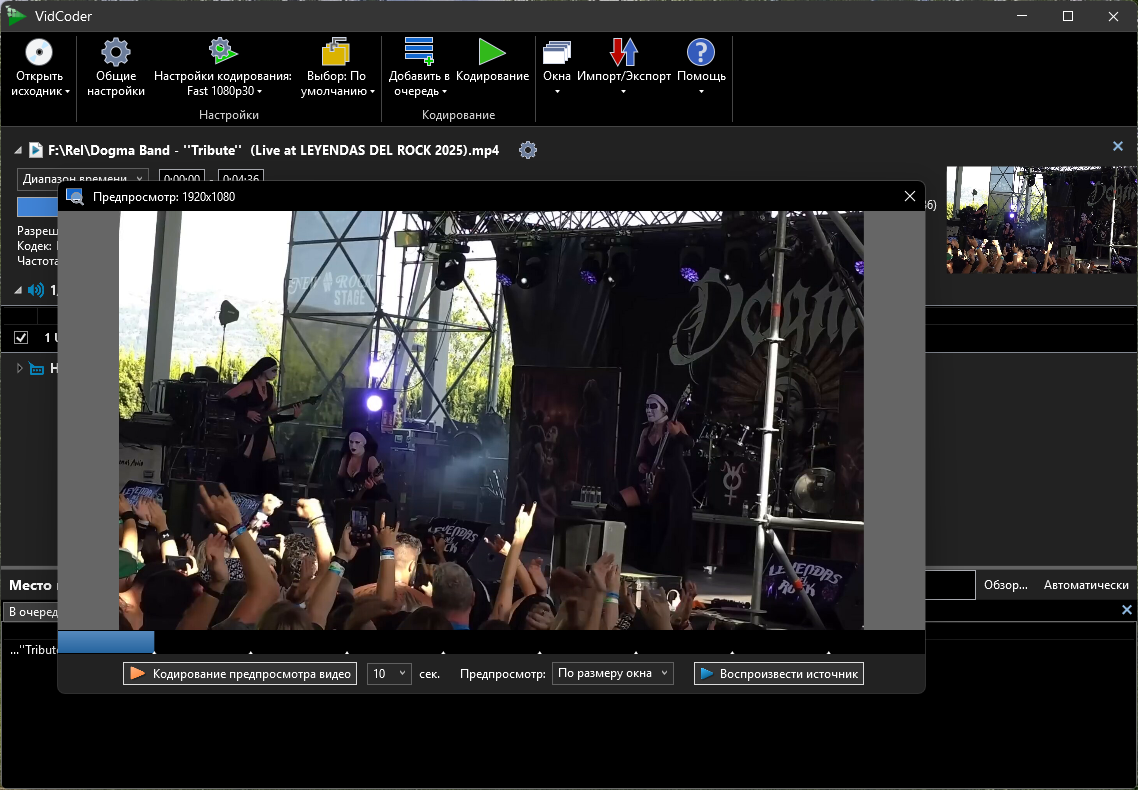Click the 'Обзор...' browse button
Screen dimensions: 1138x790
click(x=1005, y=585)
